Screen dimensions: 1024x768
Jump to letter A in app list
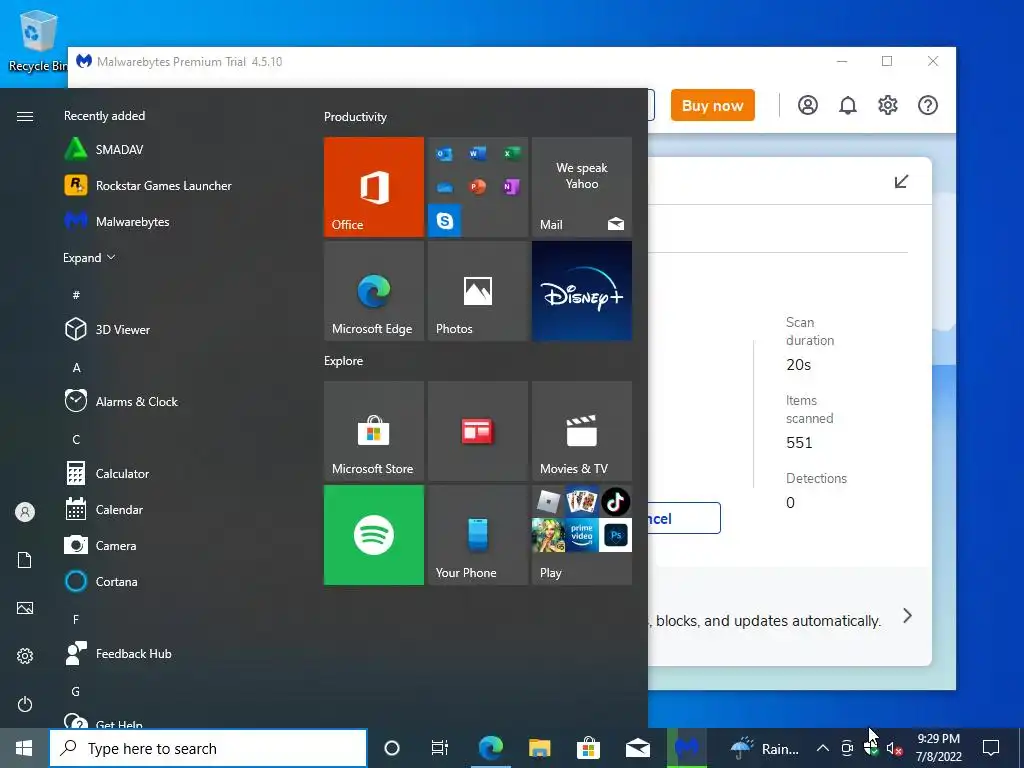(x=76, y=368)
